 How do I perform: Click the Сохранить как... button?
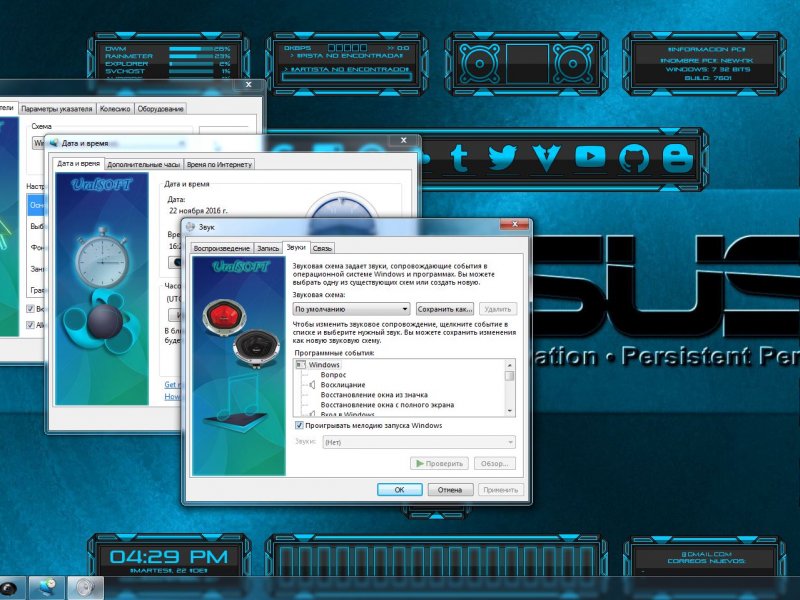[x=445, y=309]
